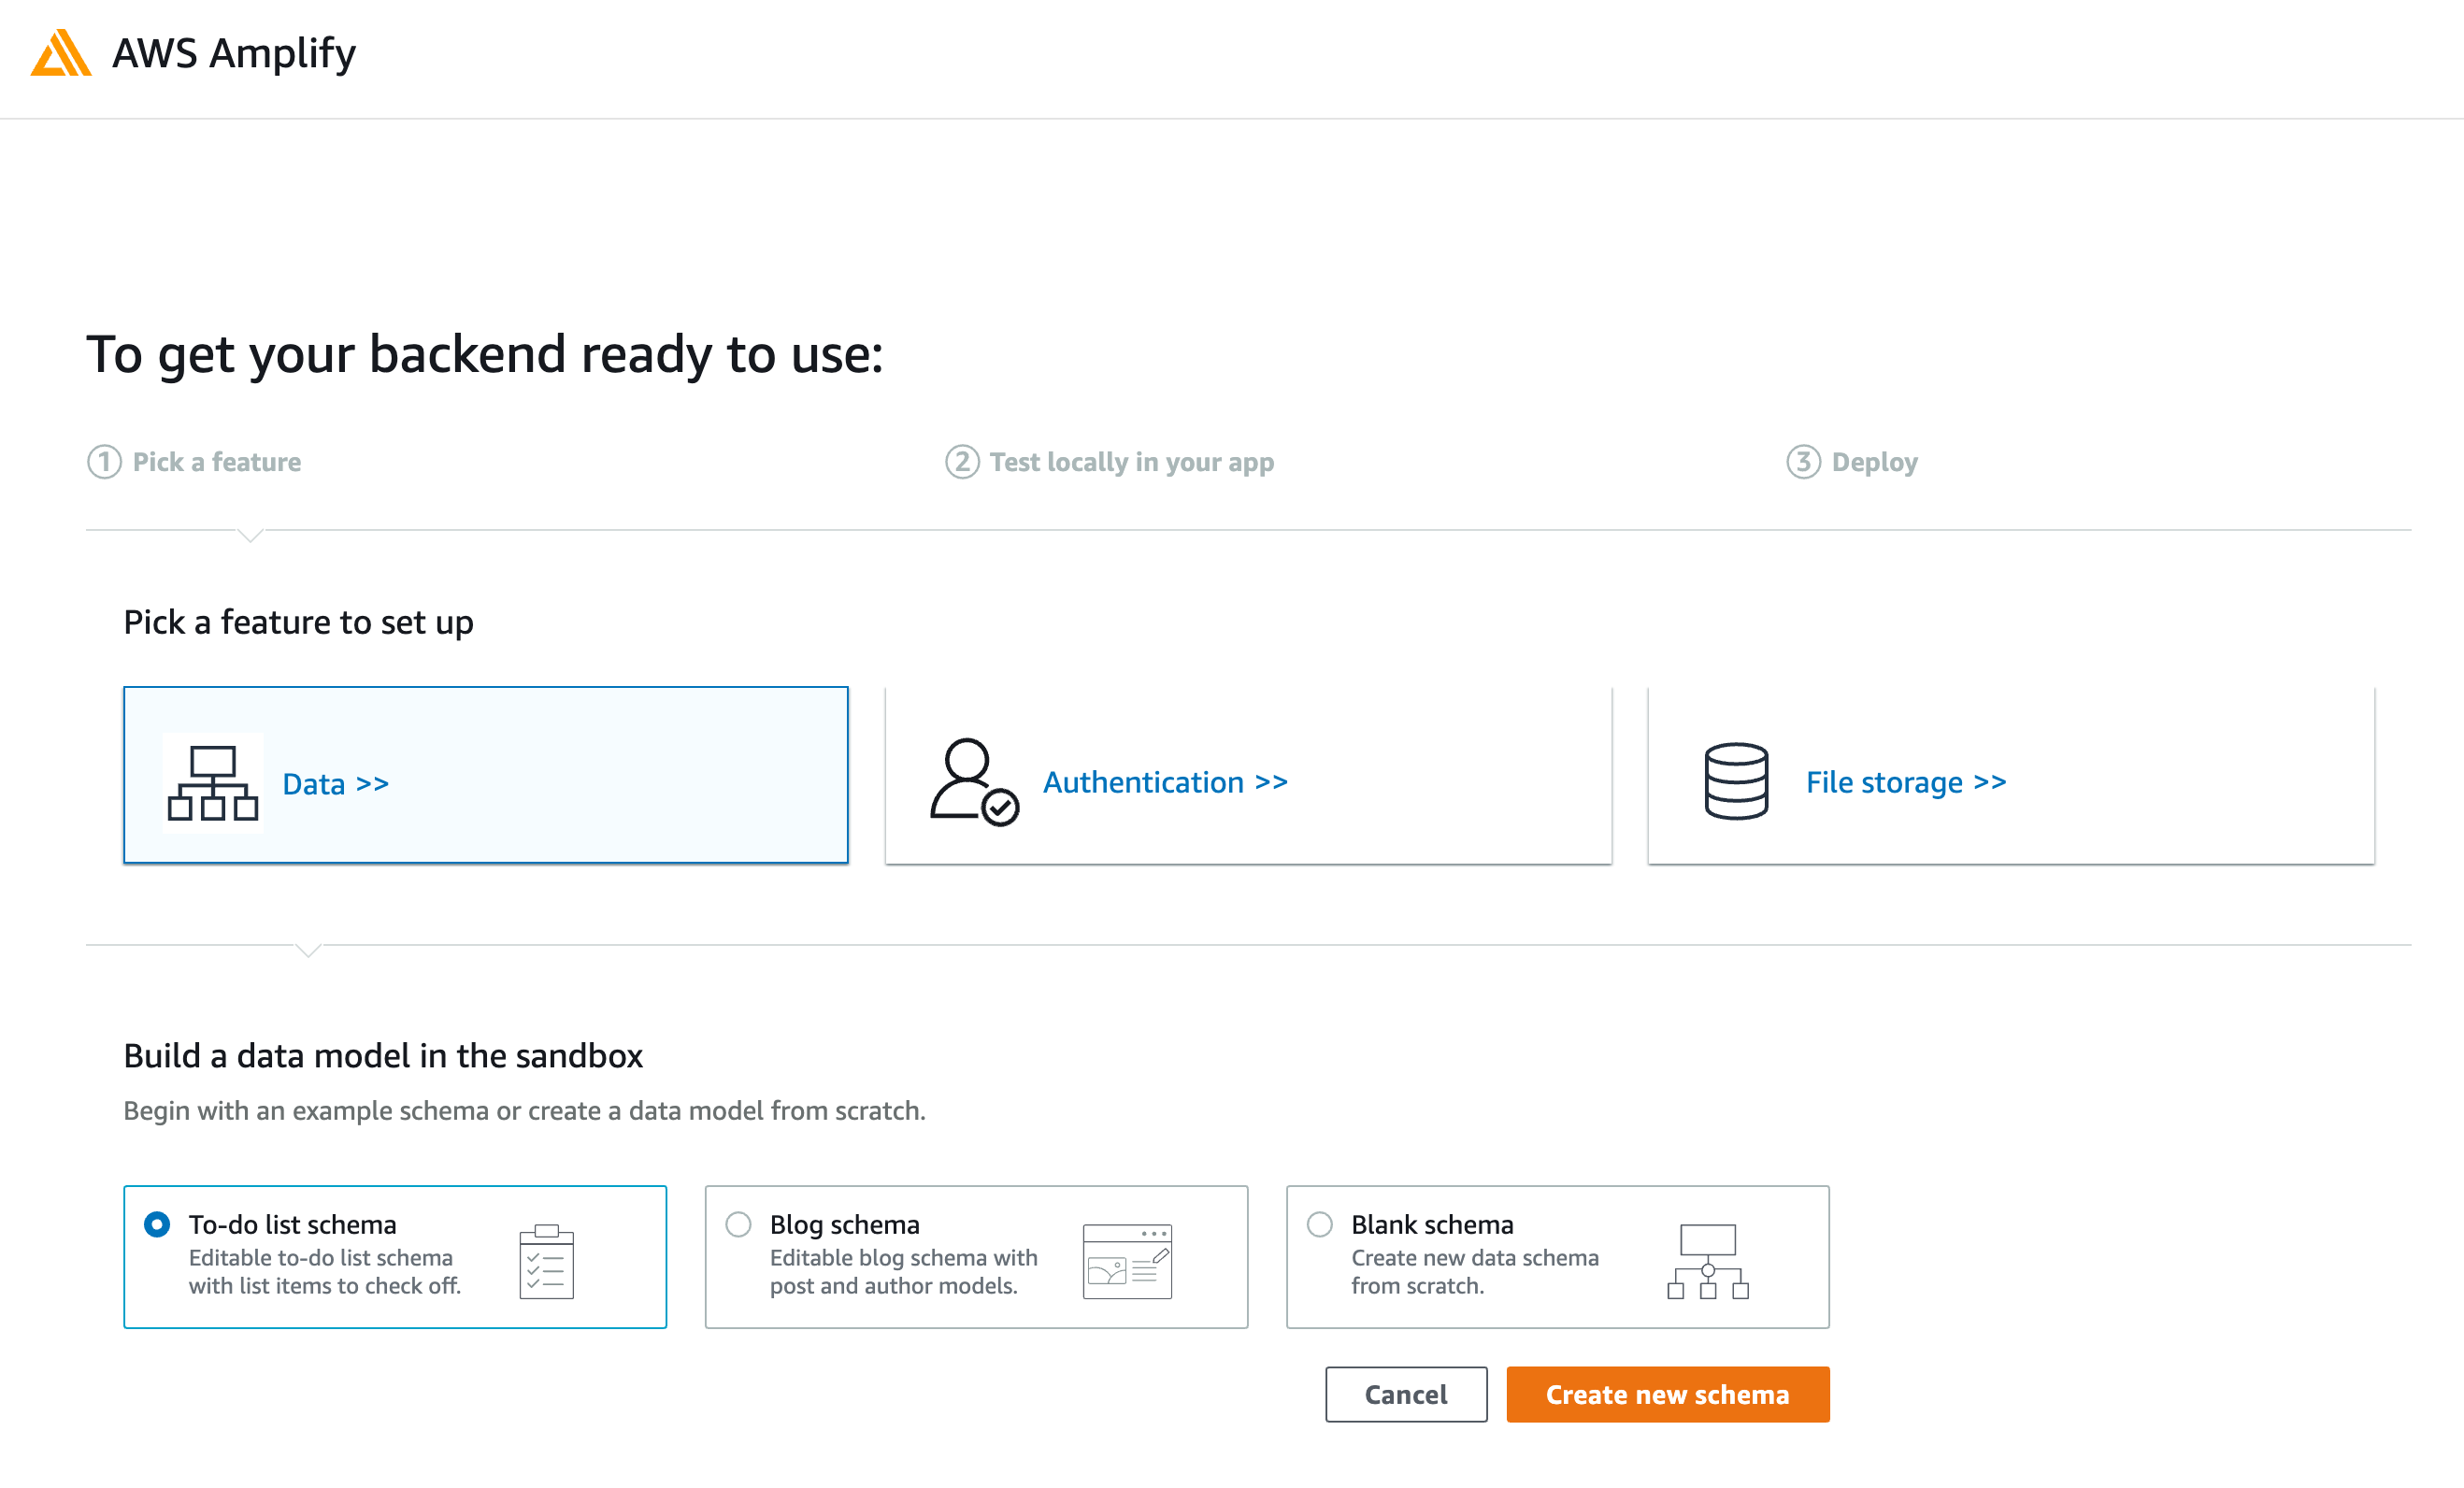This screenshot has height=1488, width=2464.
Task: Click the AWS Amplify logo icon
Action: point(61,53)
